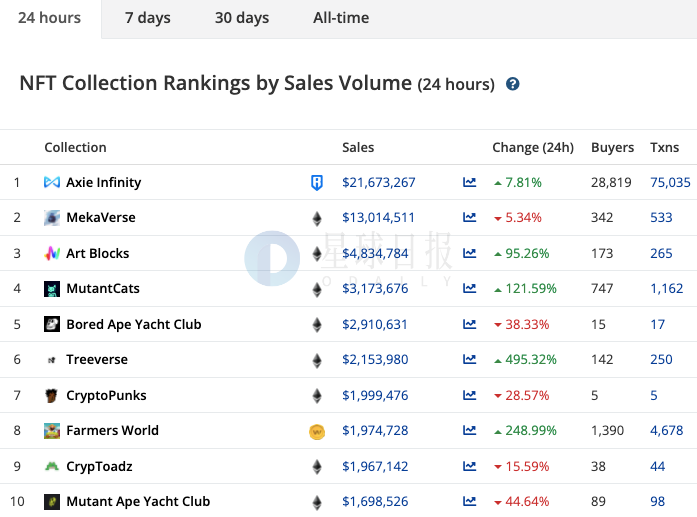The height and width of the screenshot is (517, 697).
Task: Open Farmers World sales chart icon
Action: tap(469, 430)
